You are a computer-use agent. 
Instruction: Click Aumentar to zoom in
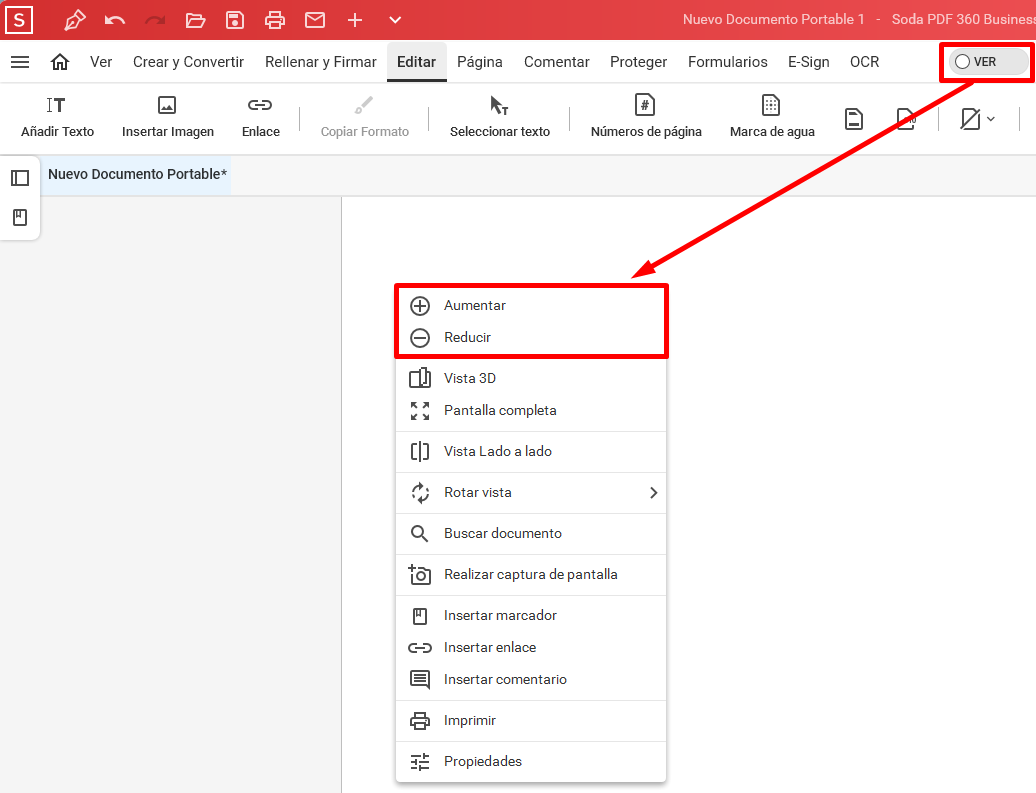pyautogui.click(x=475, y=305)
